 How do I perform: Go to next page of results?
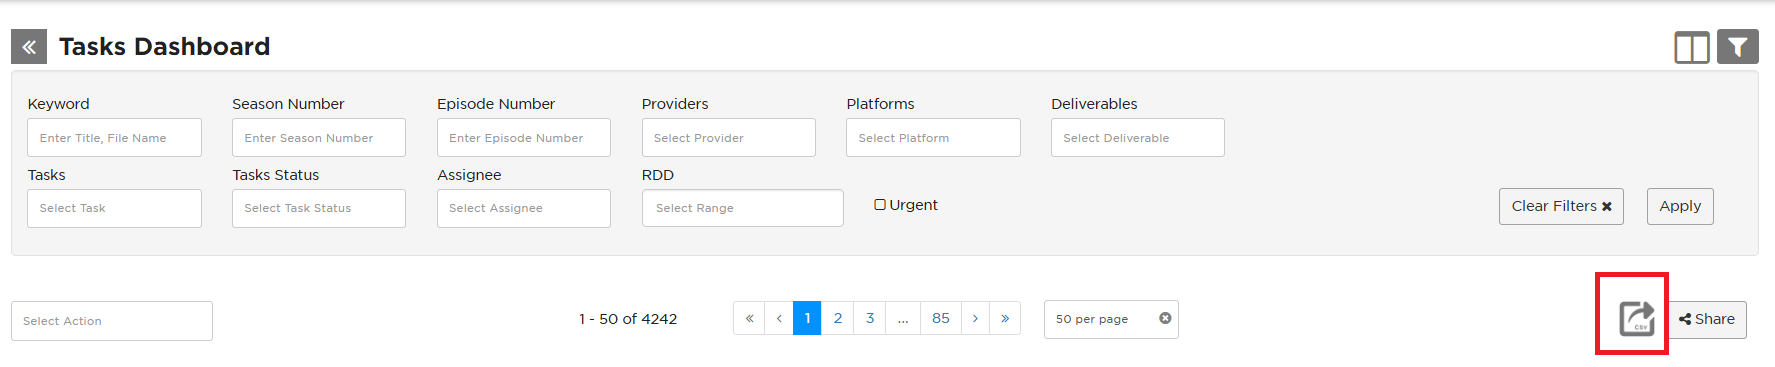click(x=975, y=318)
